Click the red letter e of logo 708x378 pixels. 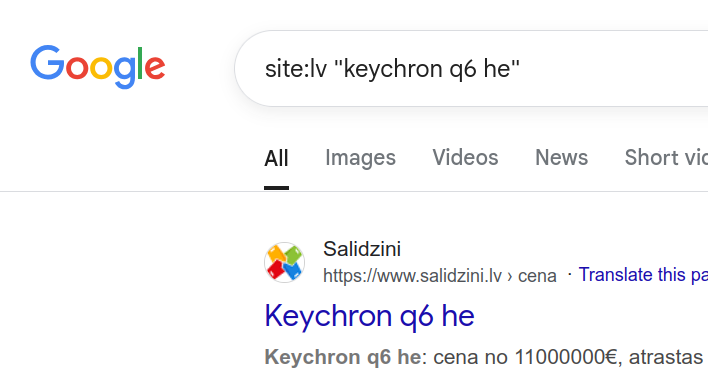pyautogui.click(x=155, y=68)
